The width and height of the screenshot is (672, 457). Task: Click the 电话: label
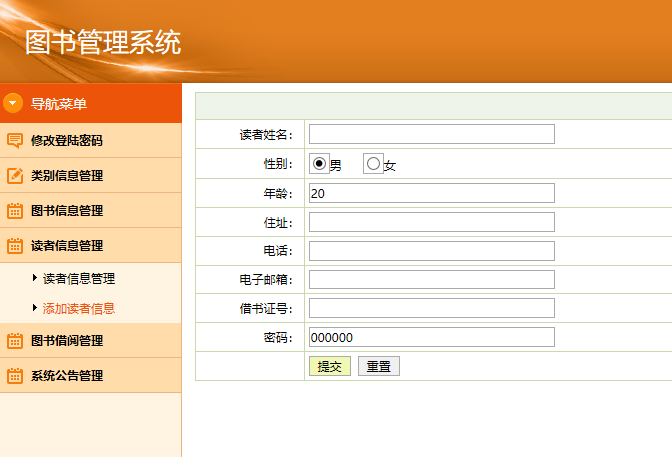[x=278, y=251]
